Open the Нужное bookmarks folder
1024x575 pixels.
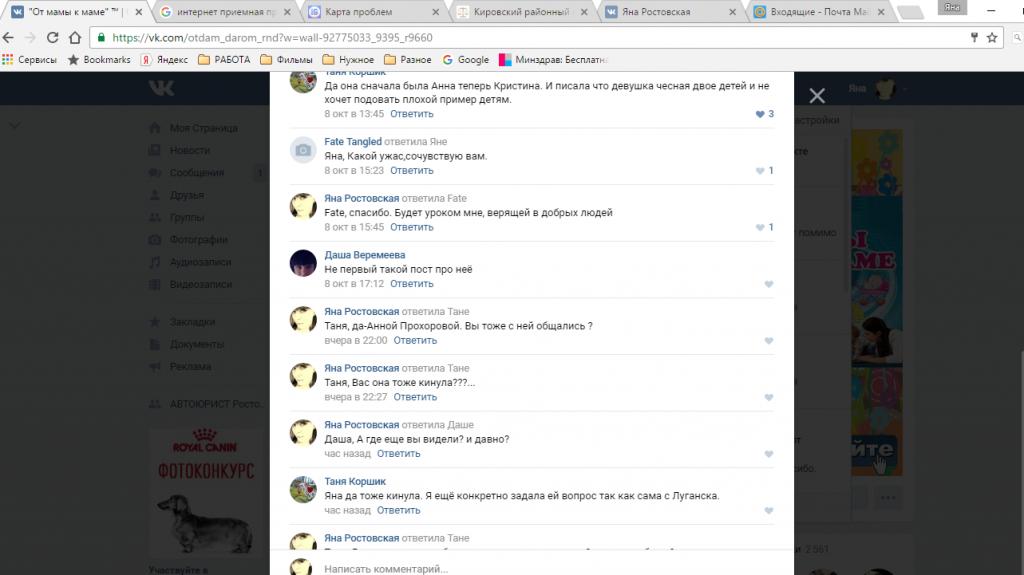coord(348,59)
